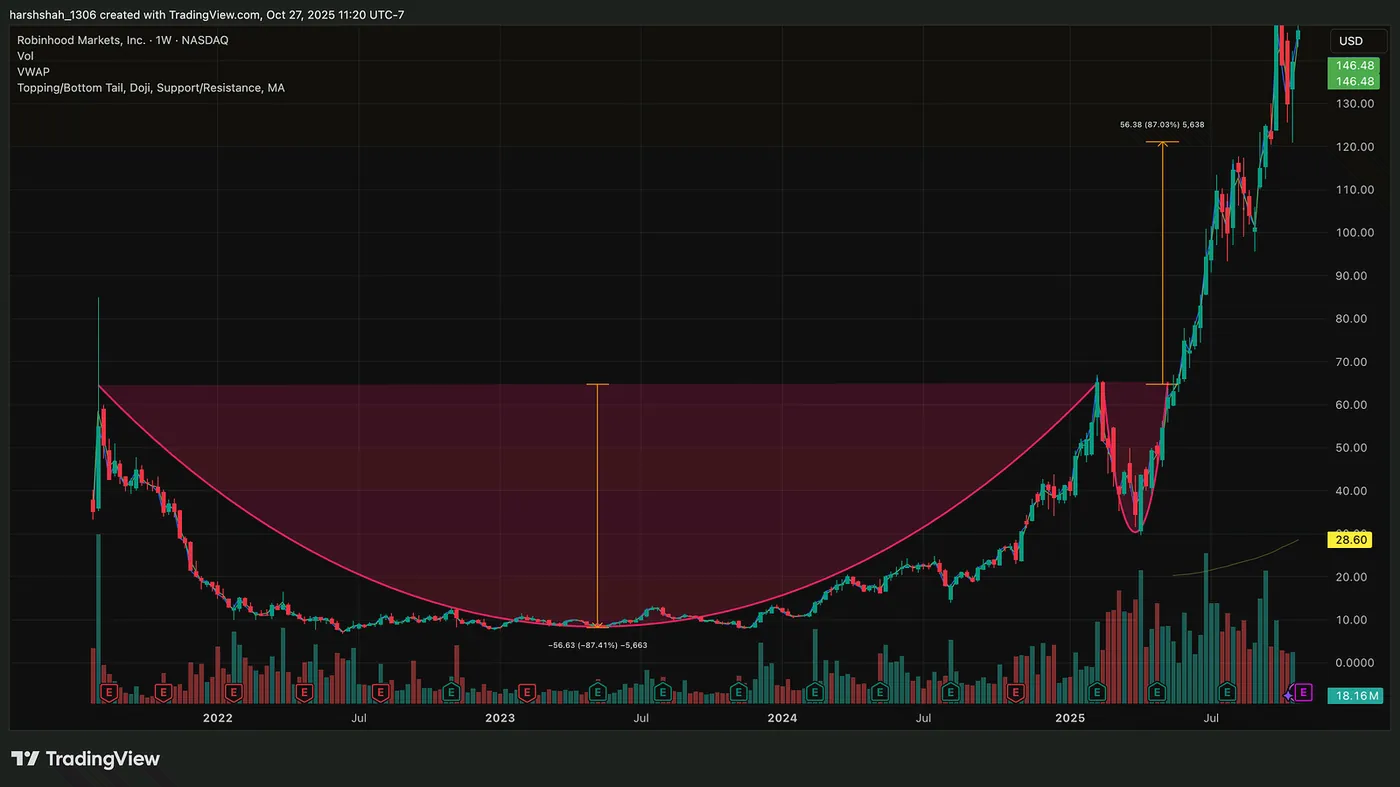Click green E marker right of Jul 2023 label
The image size is (1400, 787).
pos(662,691)
